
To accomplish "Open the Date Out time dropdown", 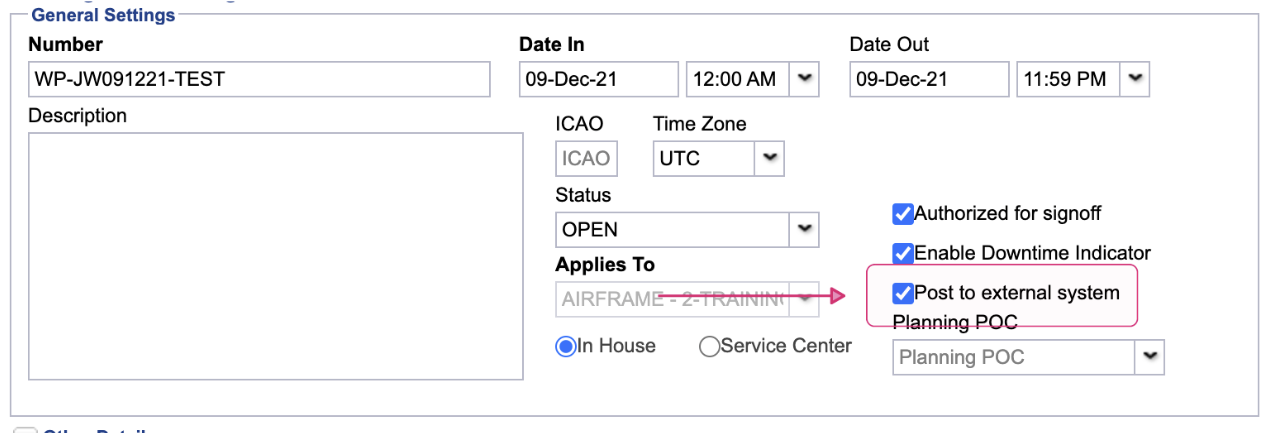I will (x=1134, y=79).
